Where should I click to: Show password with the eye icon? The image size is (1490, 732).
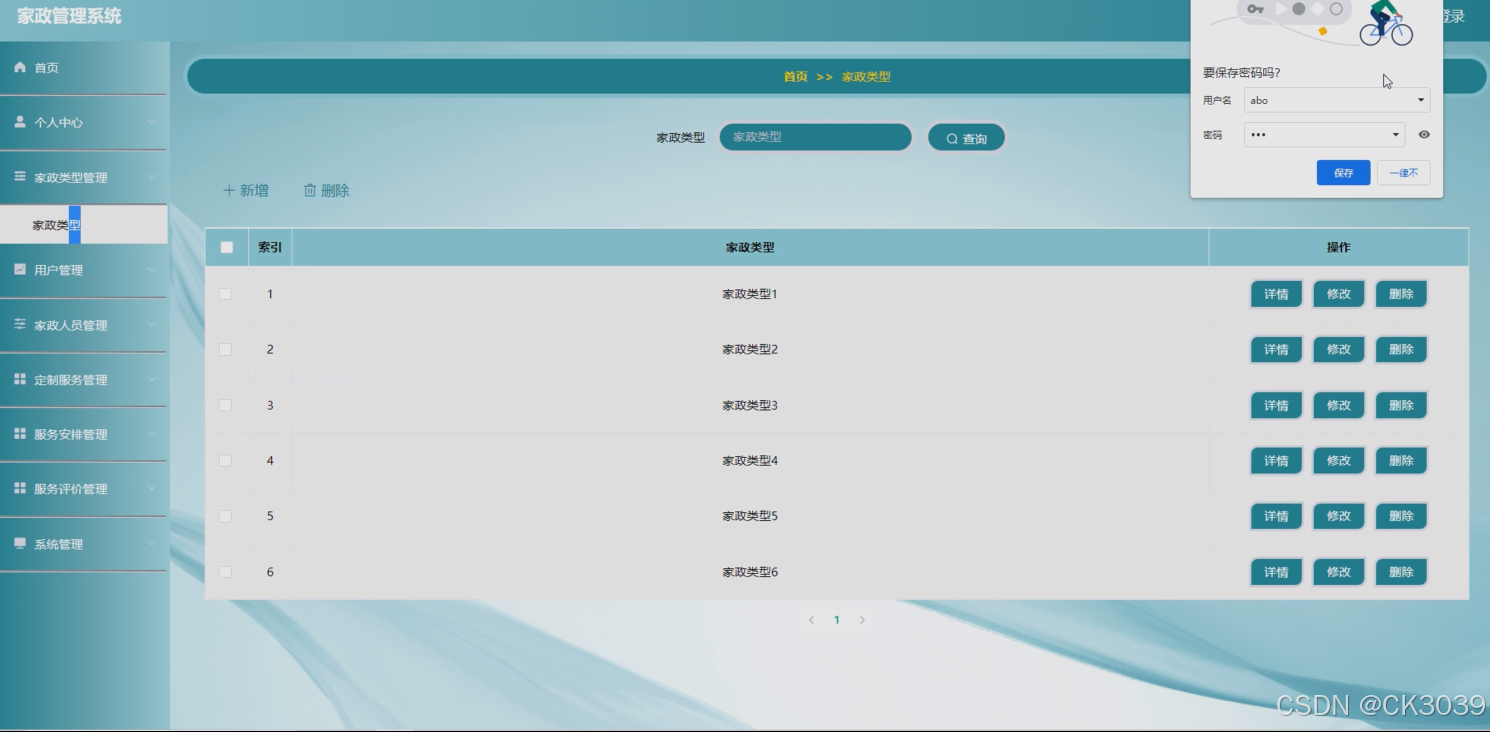1424,135
